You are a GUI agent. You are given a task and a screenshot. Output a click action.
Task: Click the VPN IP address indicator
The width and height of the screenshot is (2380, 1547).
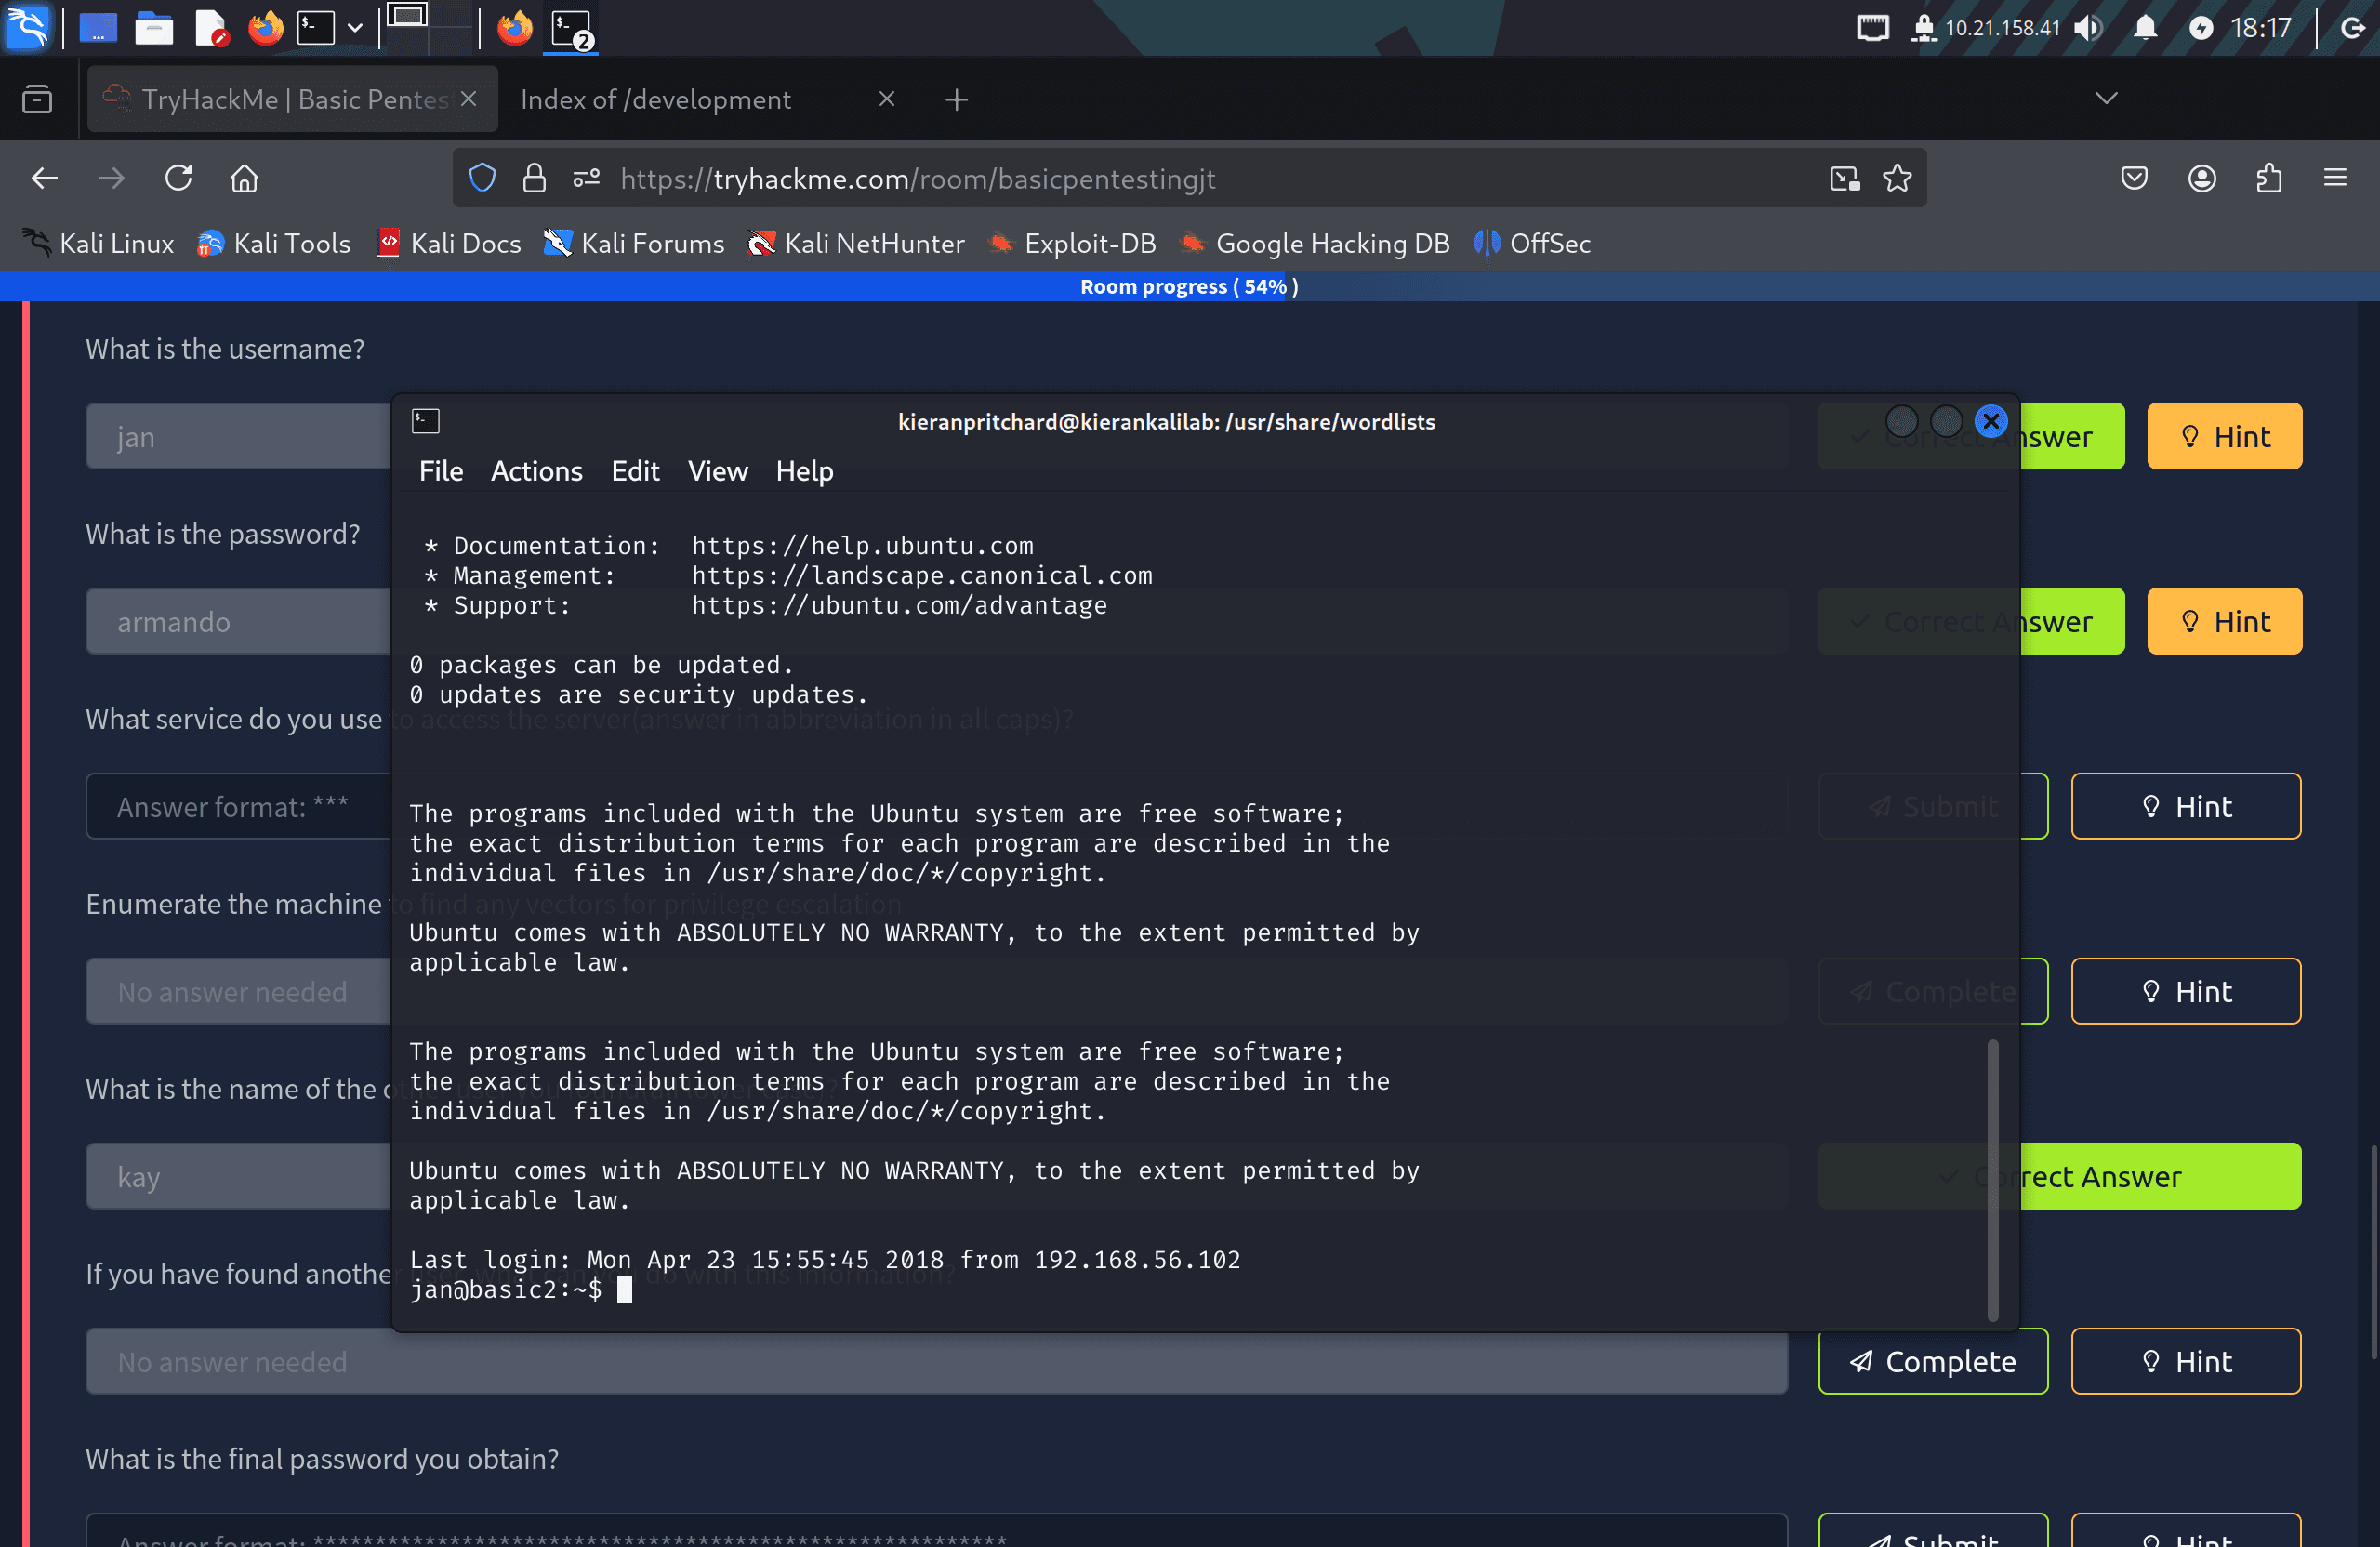point(1986,28)
